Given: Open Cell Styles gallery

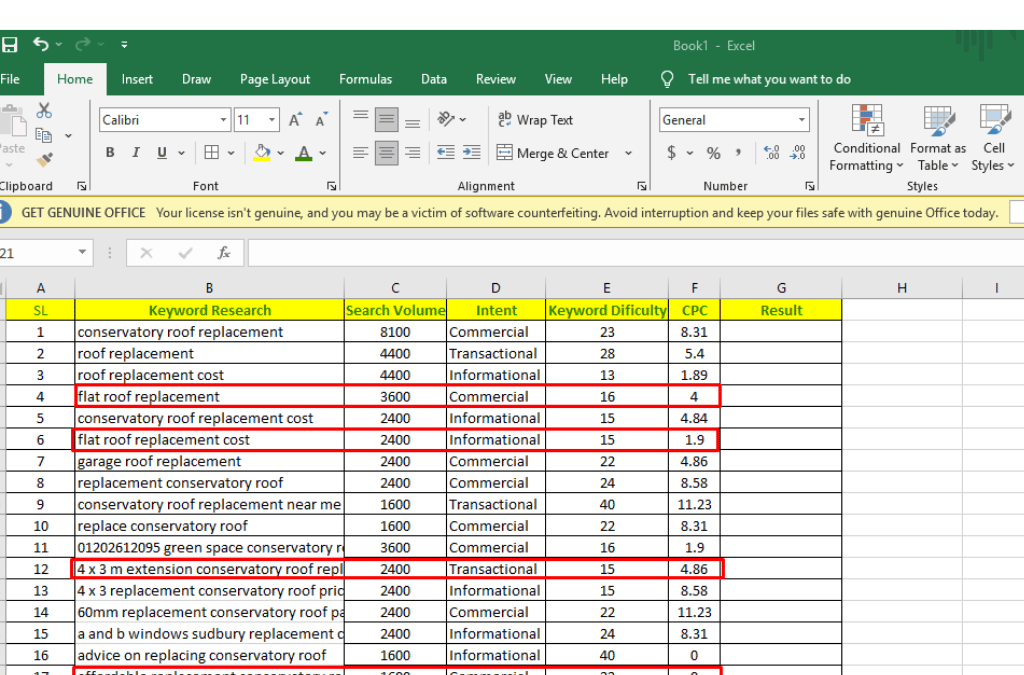Looking at the screenshot, I should pyautogui.click(x=993, y=139).
